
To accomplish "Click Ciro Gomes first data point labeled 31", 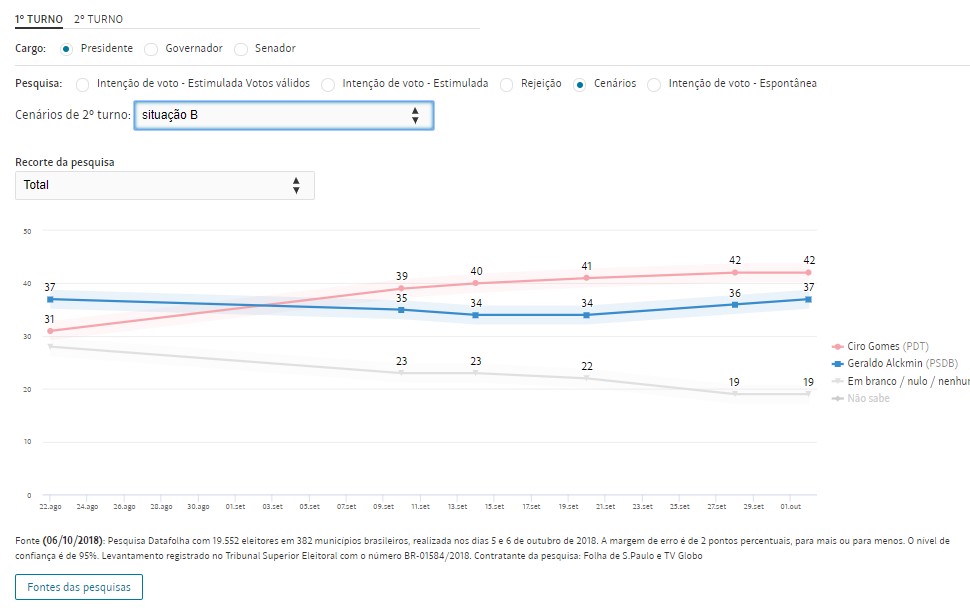I will click(49, 330).
